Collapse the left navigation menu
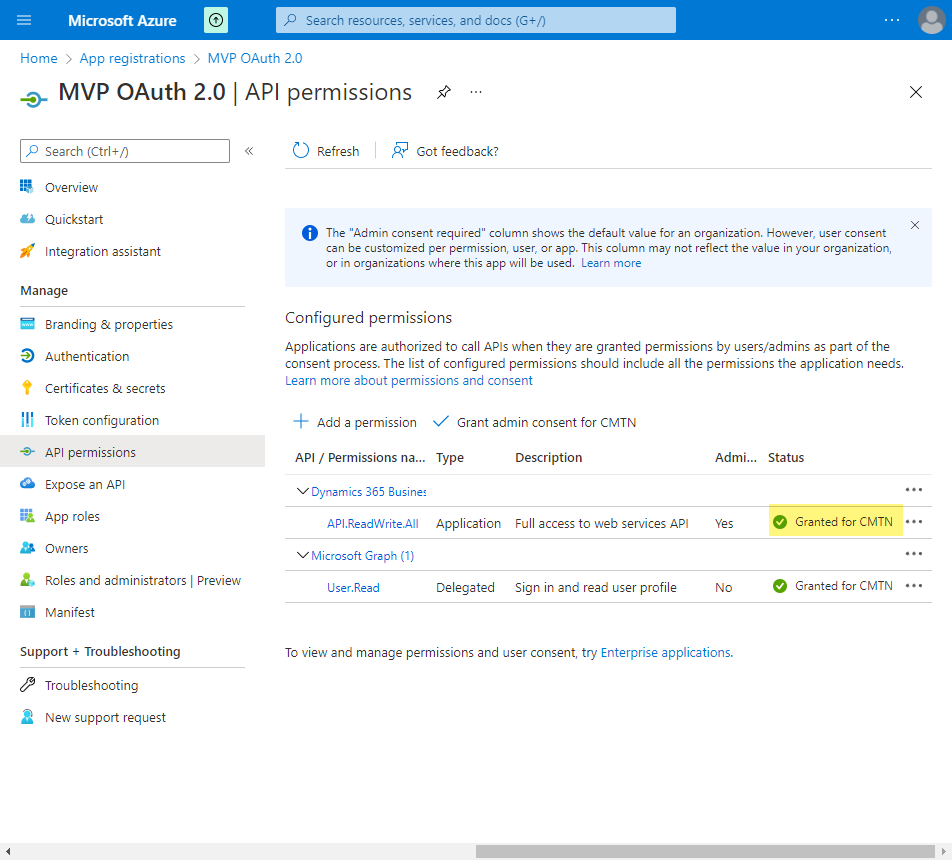 point(249,151)
